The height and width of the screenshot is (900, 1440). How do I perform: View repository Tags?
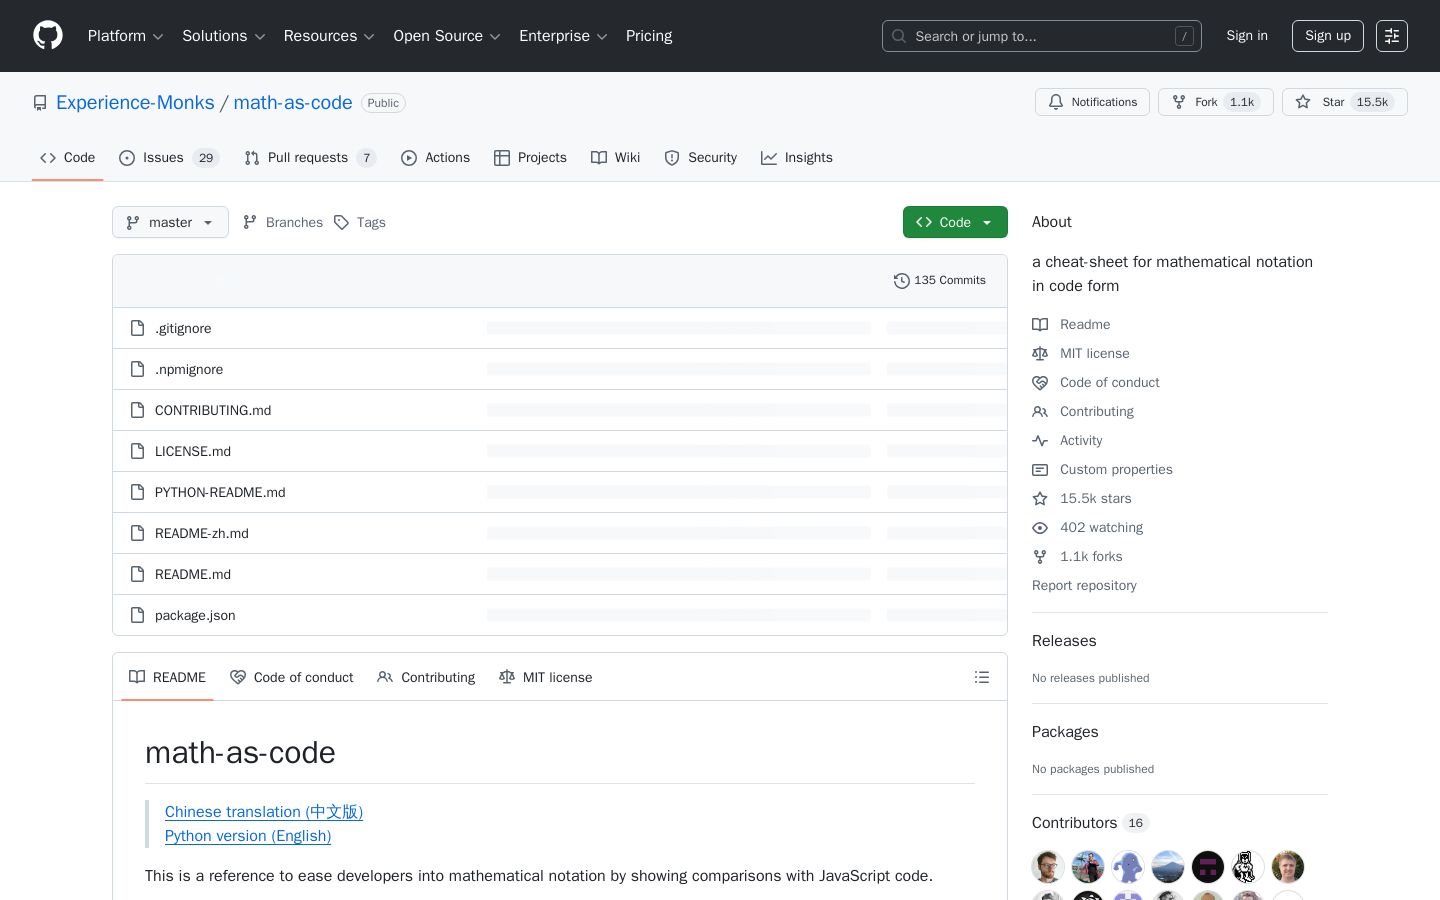click(360, 222)
